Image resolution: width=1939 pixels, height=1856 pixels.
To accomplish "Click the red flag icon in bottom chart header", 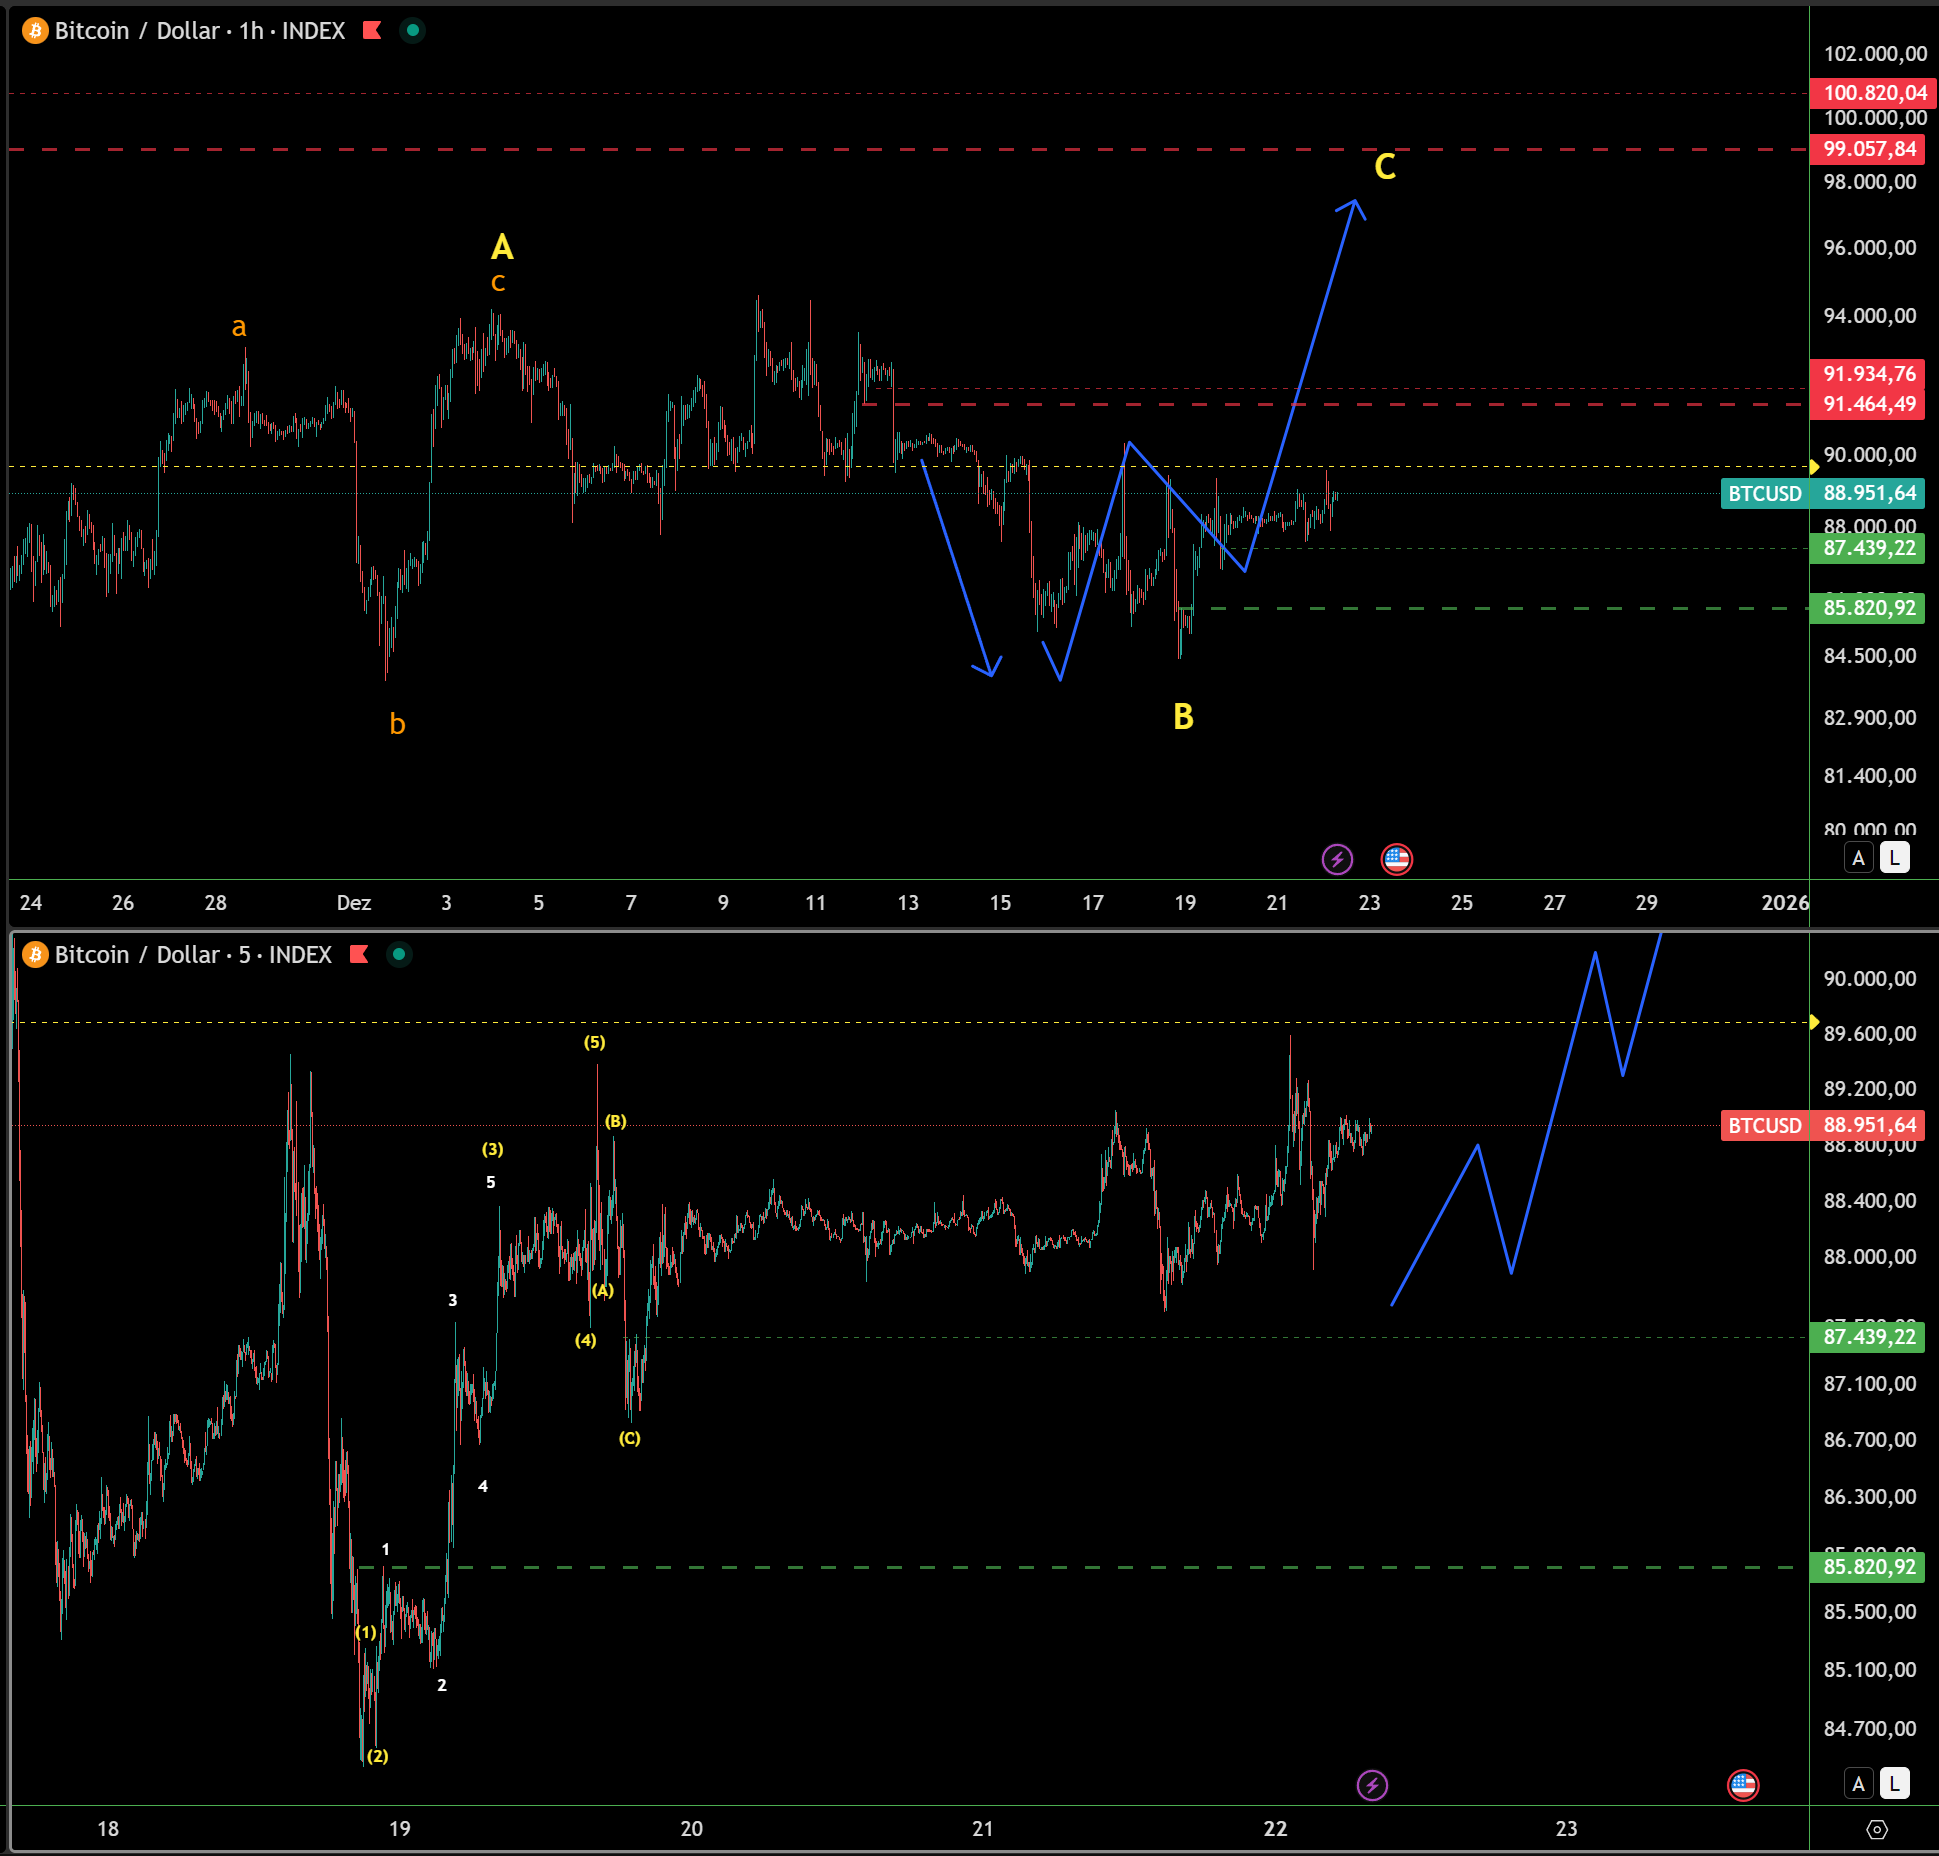I will click(x=359, y=955).
